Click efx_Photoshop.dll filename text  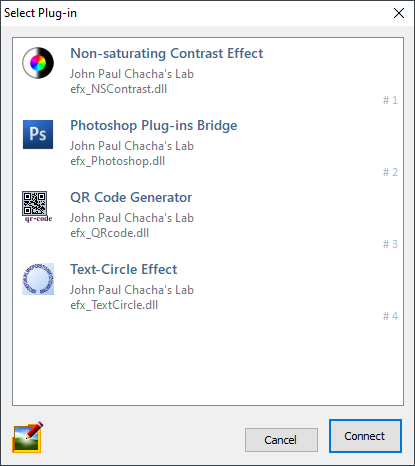(118, 161)
